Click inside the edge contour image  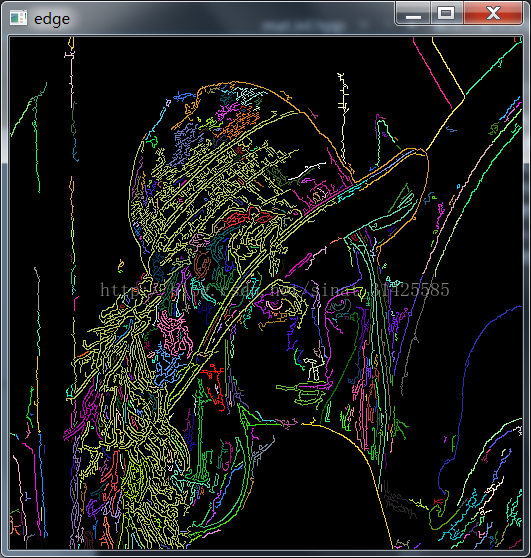[266, 293]
